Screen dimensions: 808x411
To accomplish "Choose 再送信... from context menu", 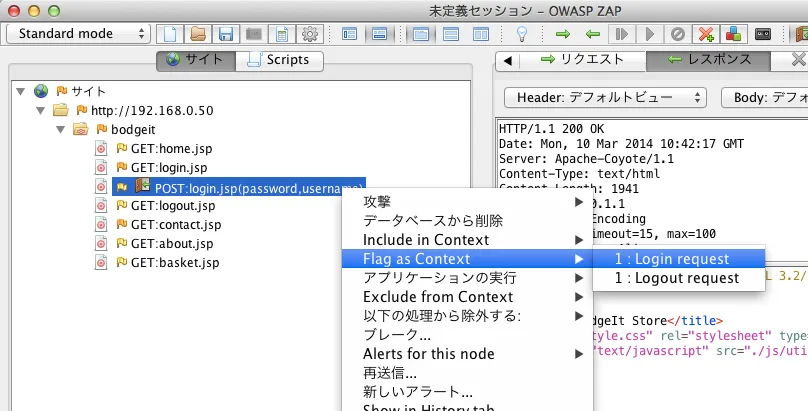I will [x=467, y=373].
